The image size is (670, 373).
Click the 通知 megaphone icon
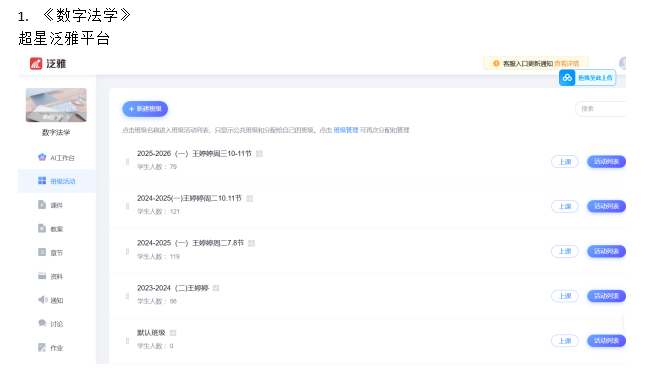(43, 300)
